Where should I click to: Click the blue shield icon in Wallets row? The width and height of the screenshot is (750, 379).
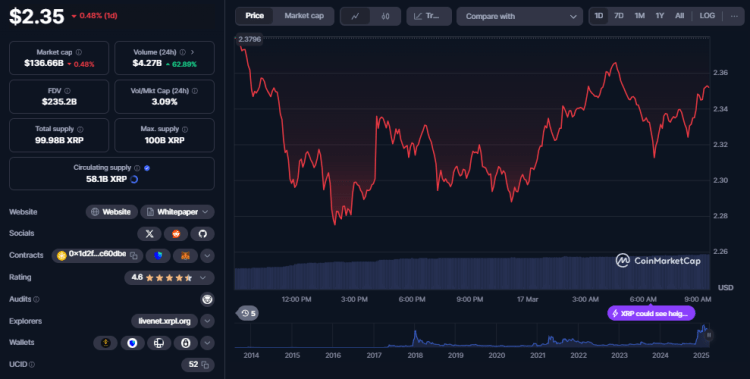(132, 343)
